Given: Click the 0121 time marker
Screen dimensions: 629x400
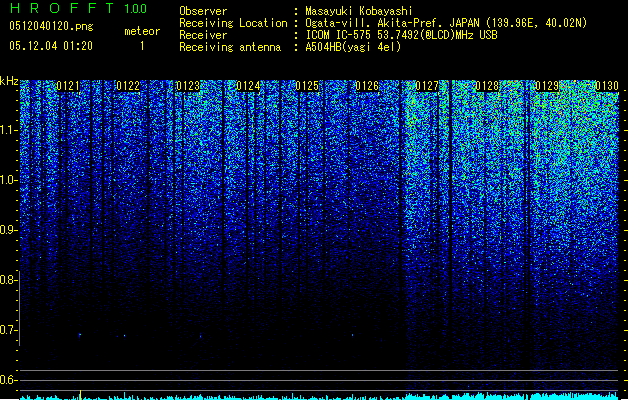Looking at the screenshot, I should tap(68, 86).
